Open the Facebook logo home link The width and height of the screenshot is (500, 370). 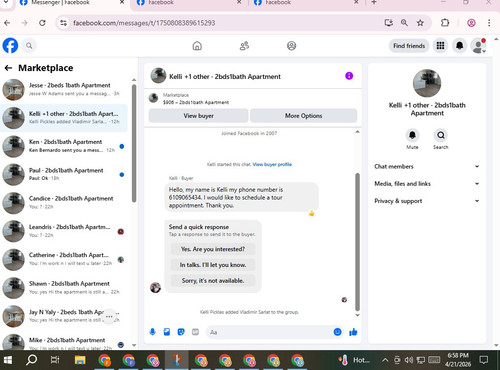pos(10,46)
